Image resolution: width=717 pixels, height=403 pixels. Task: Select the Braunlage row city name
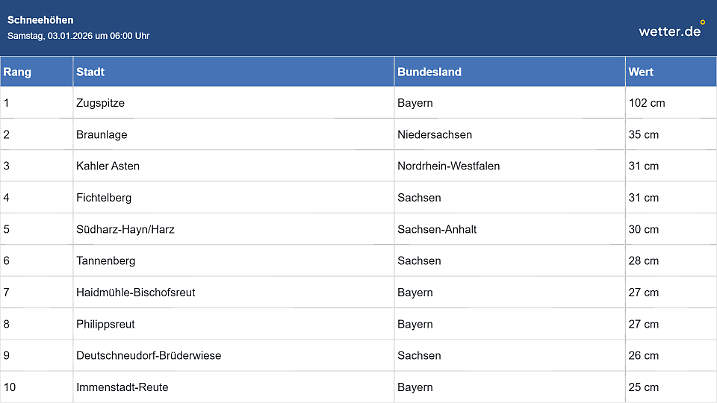click(x=101, y=135)
